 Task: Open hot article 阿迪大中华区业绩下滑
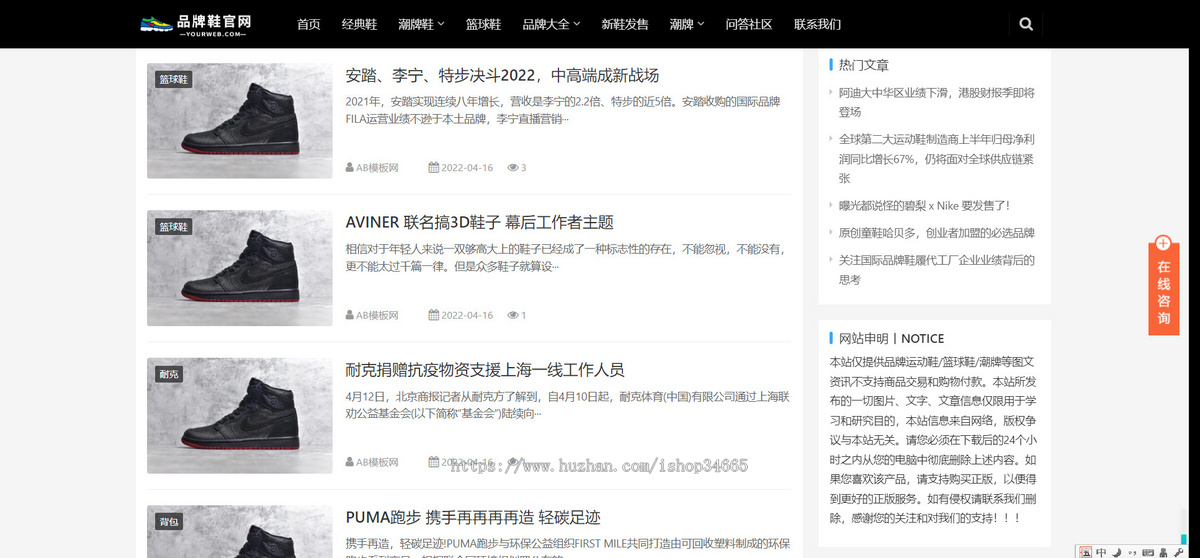tap(937, 102)
